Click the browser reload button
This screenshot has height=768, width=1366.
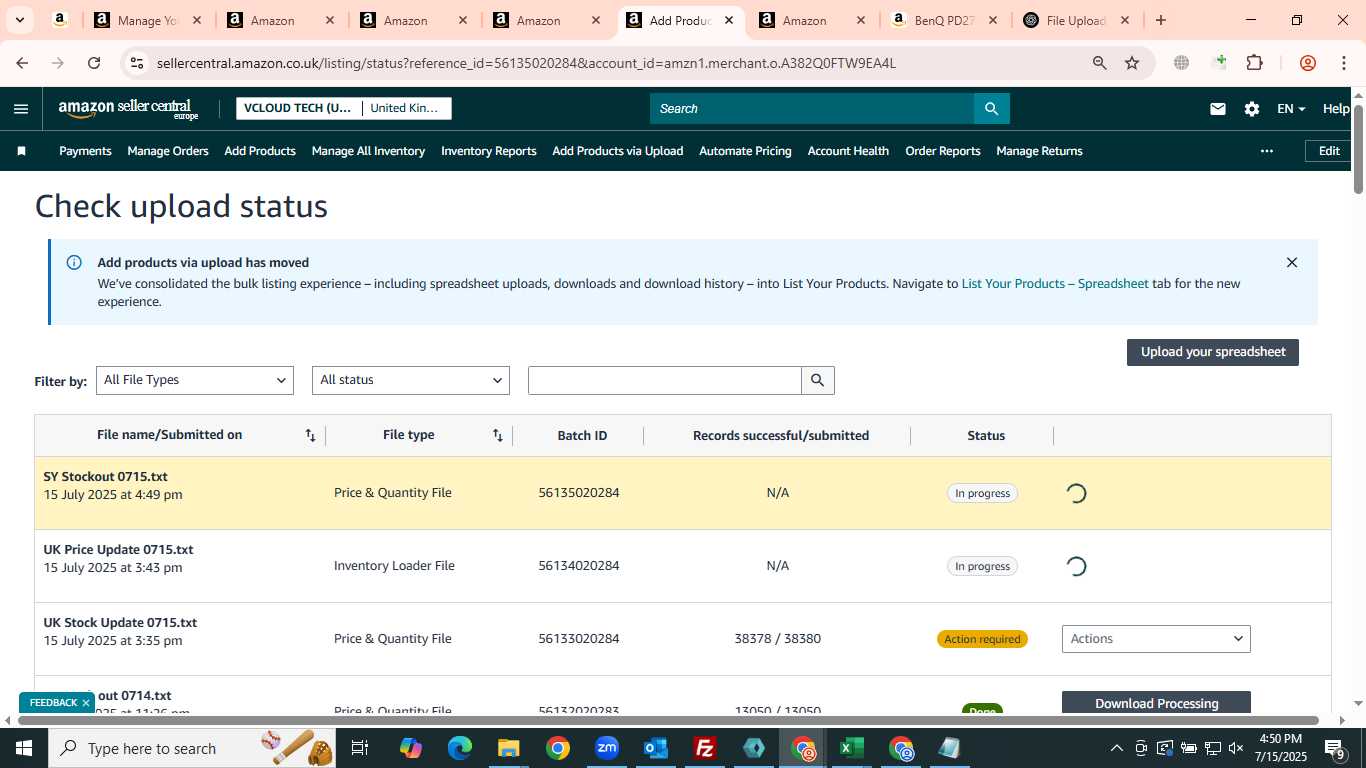click(94, 63)
